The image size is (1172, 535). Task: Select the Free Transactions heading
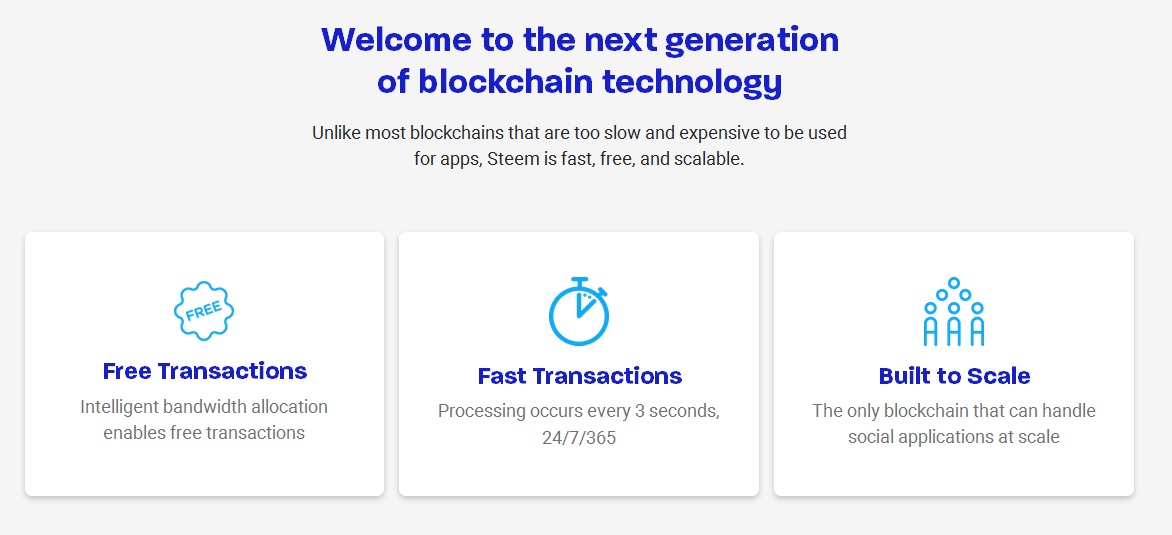[x=205, y=371]
